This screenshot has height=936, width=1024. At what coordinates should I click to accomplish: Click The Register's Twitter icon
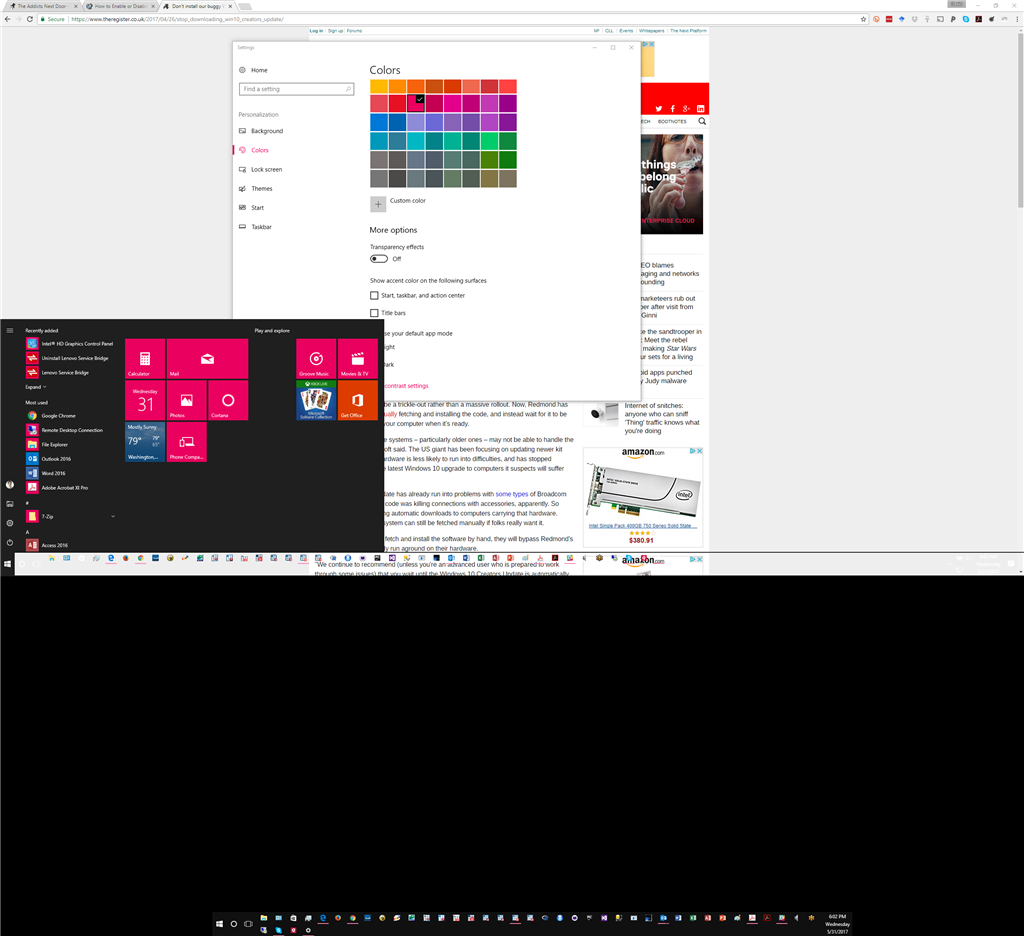(x=659, y=109)
